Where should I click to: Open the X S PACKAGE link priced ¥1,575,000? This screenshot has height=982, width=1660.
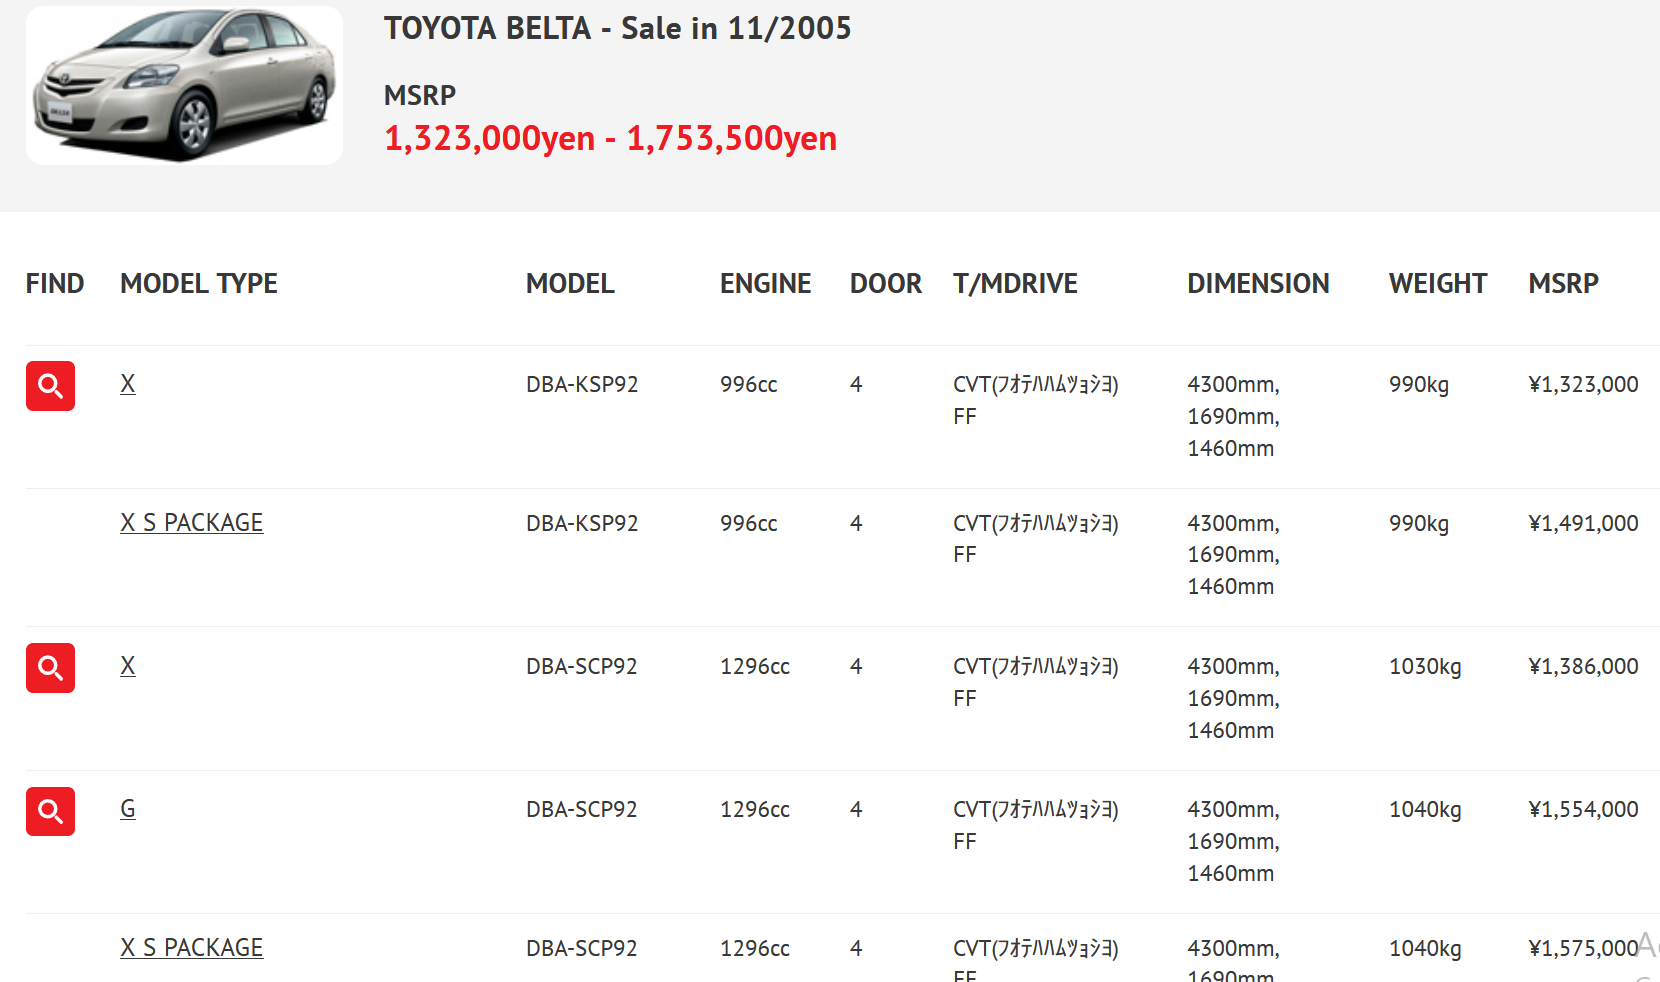click(192, 948)
